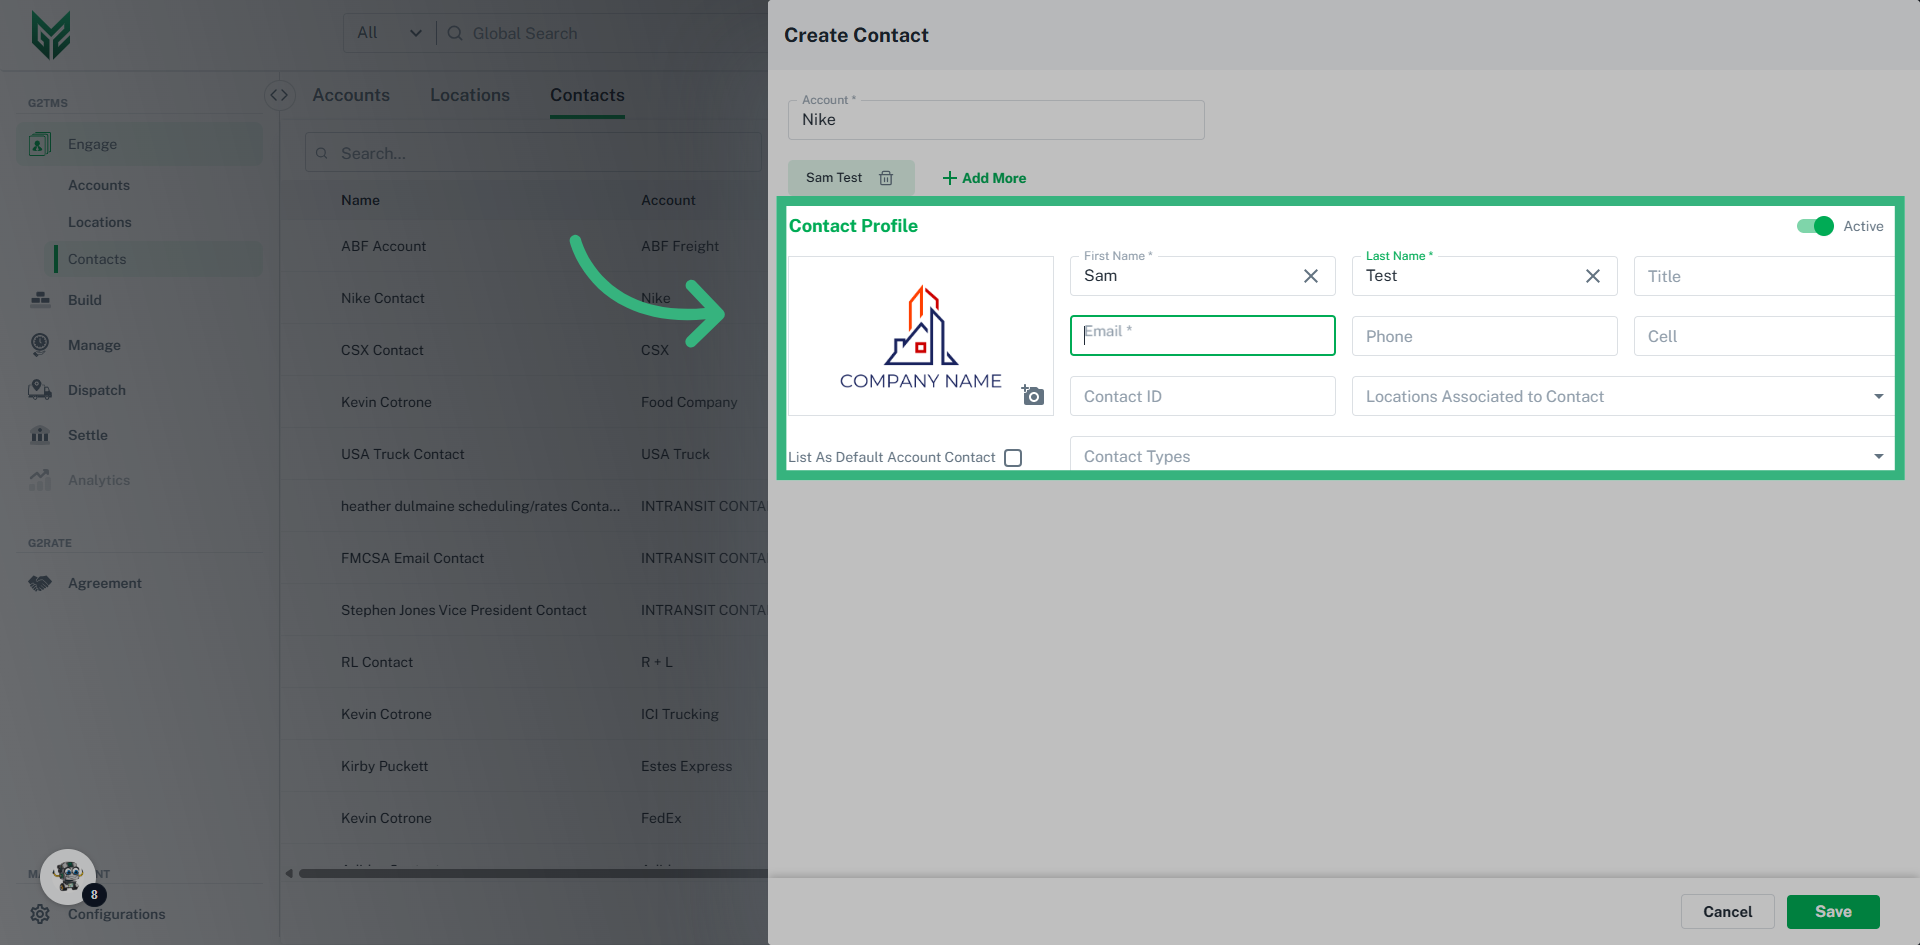Check List As Default Account Contact
1920x945 pixels.
tap(1013, 457)
